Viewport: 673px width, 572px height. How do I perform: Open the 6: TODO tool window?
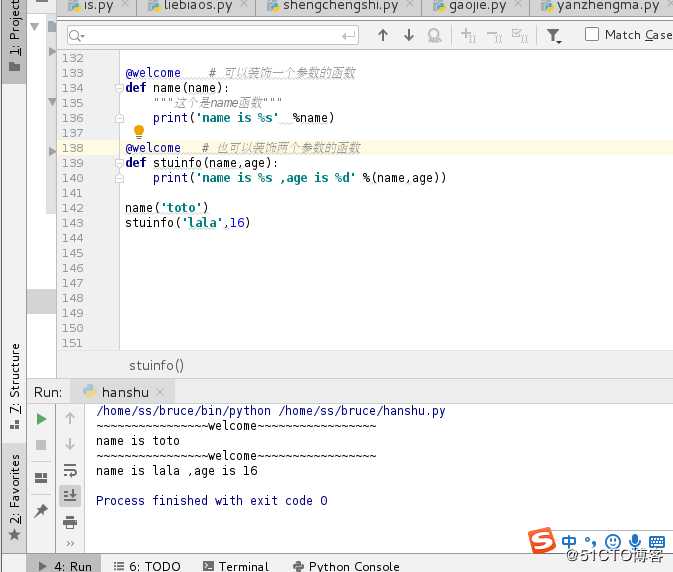(147, 566)
